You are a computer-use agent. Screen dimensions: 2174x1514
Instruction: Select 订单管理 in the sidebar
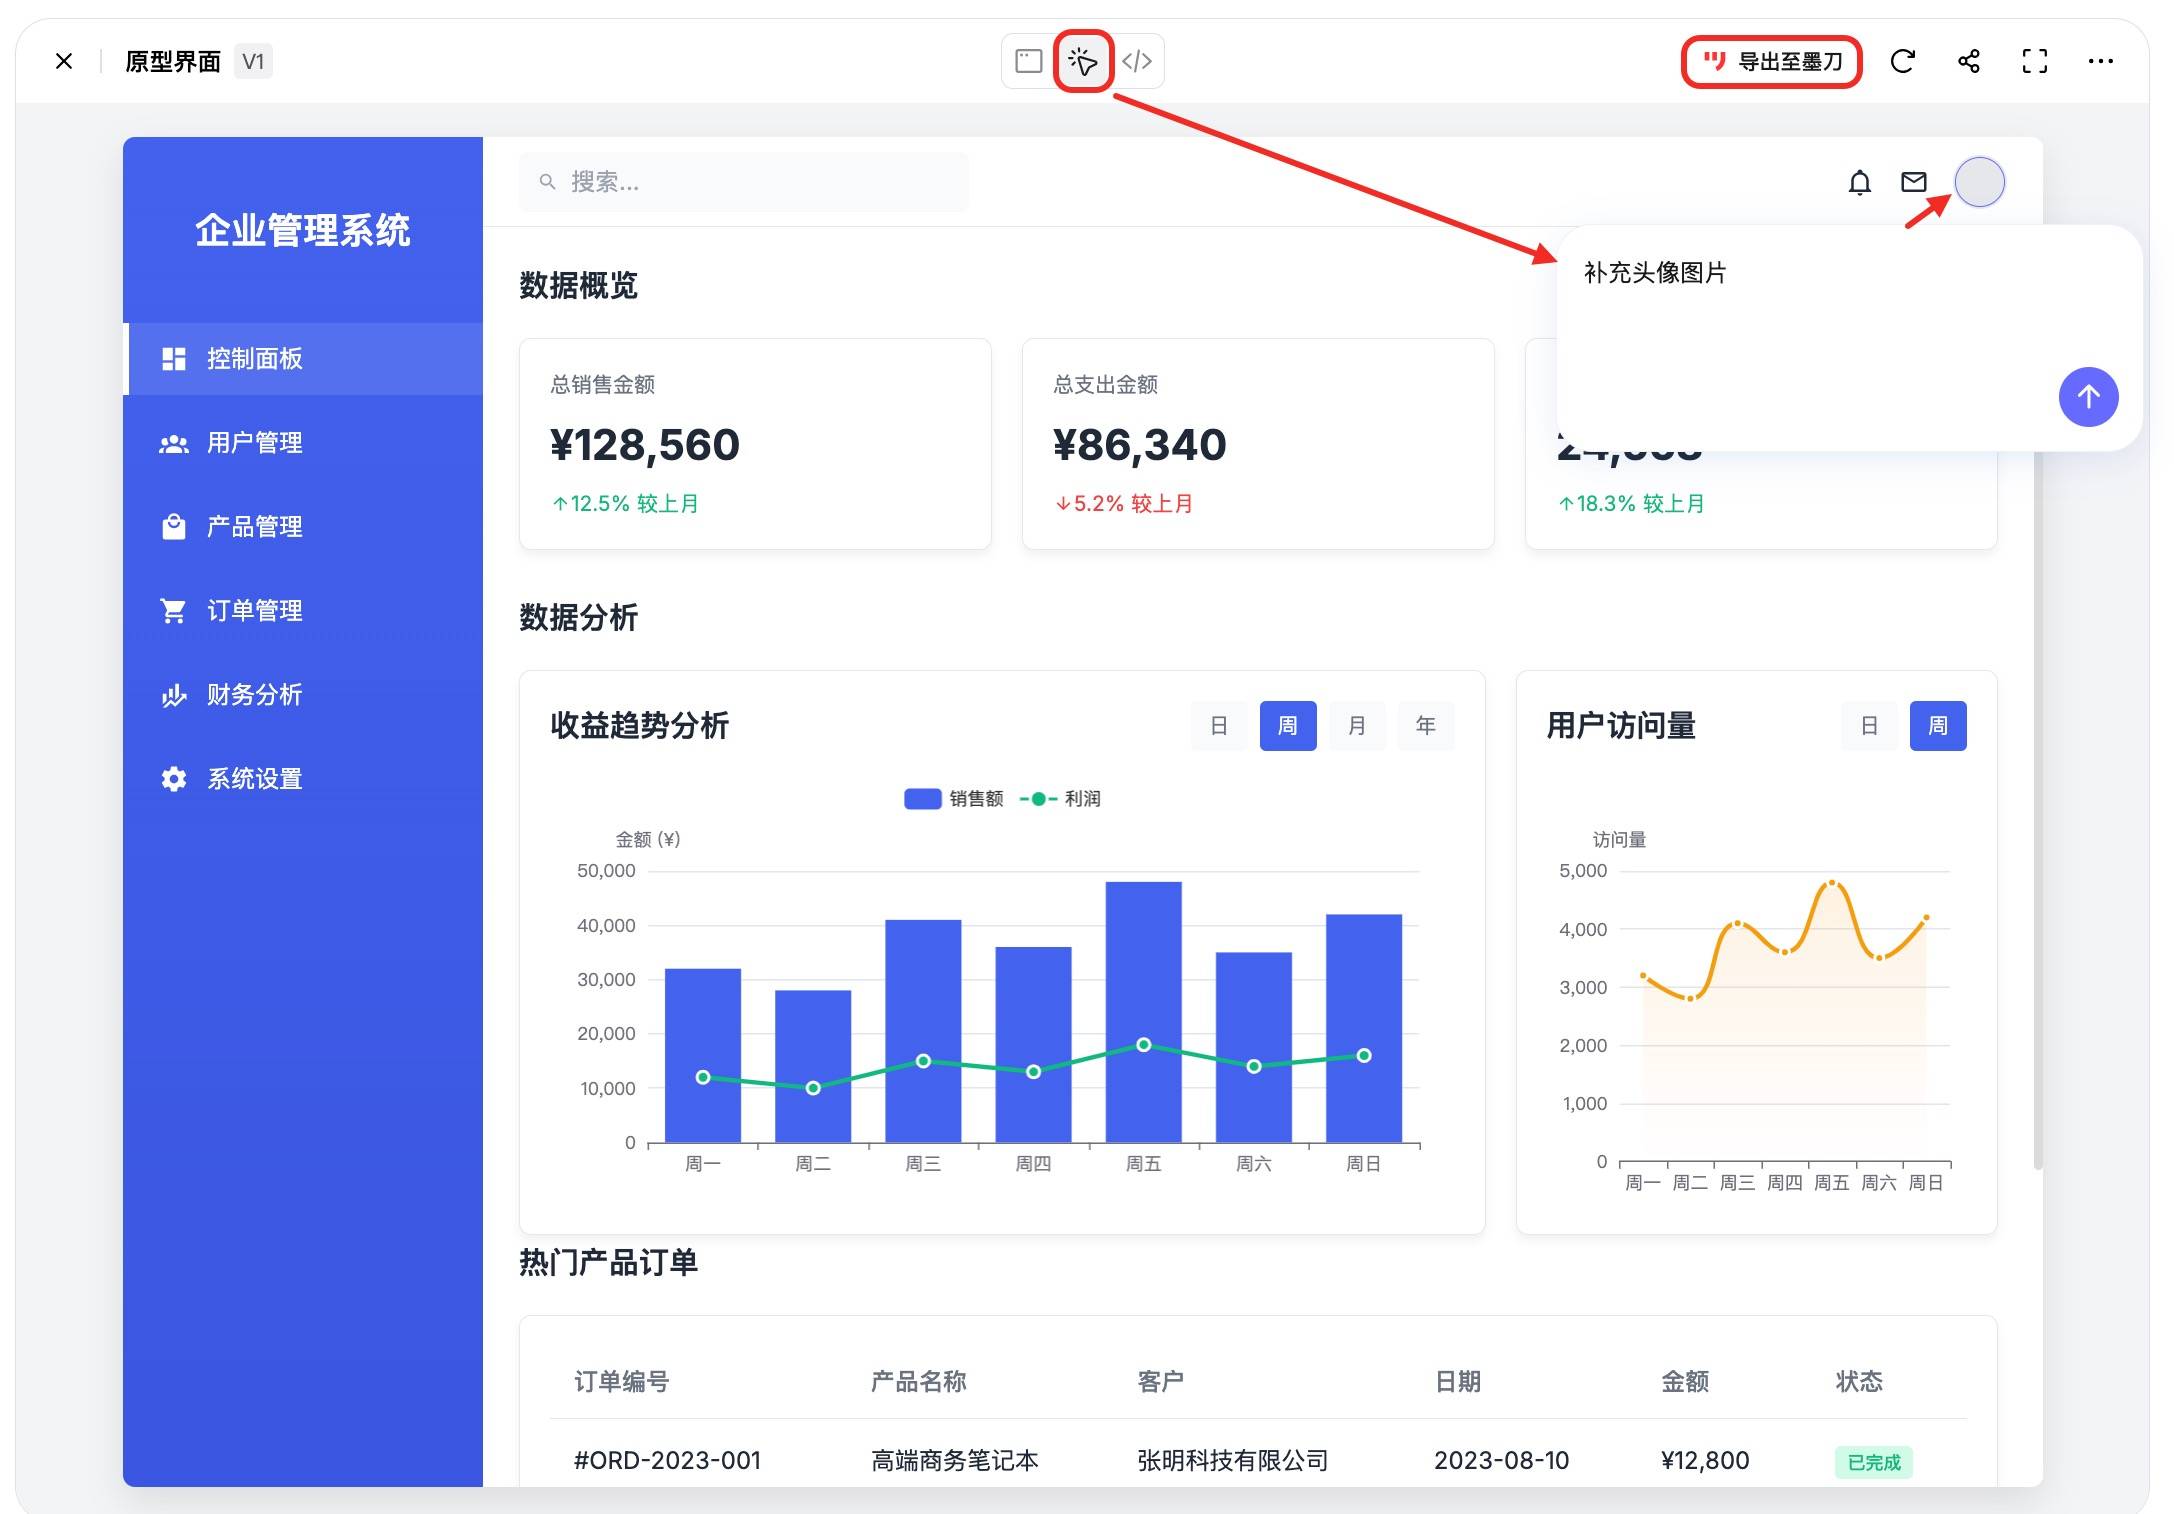coord(303,611)
